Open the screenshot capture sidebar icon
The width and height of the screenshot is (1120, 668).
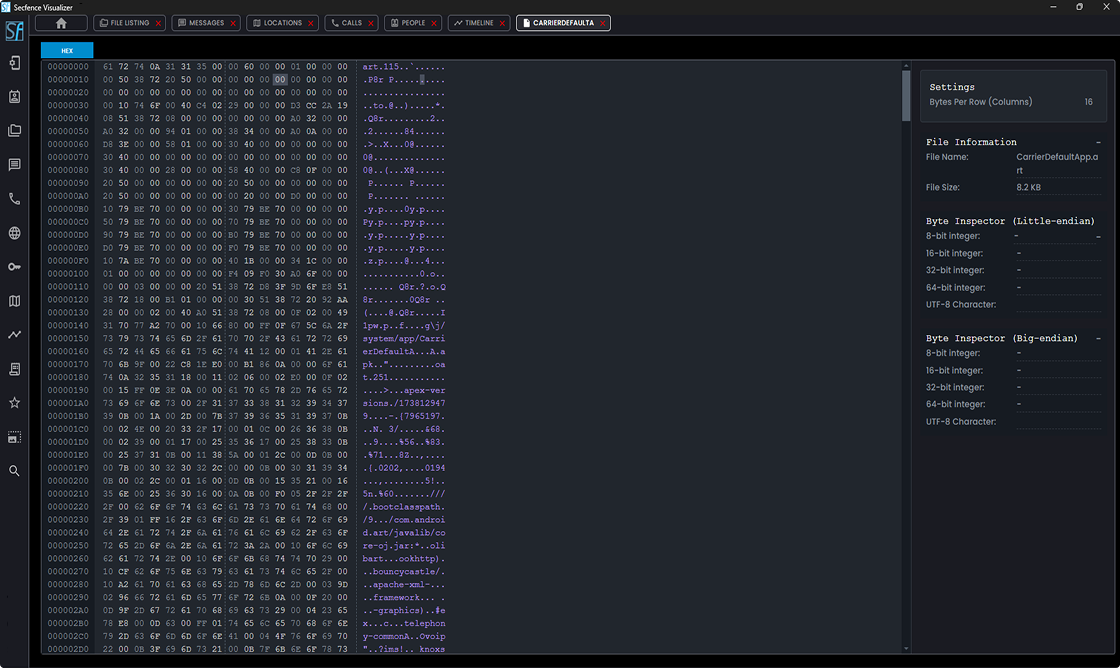(14, 437)
